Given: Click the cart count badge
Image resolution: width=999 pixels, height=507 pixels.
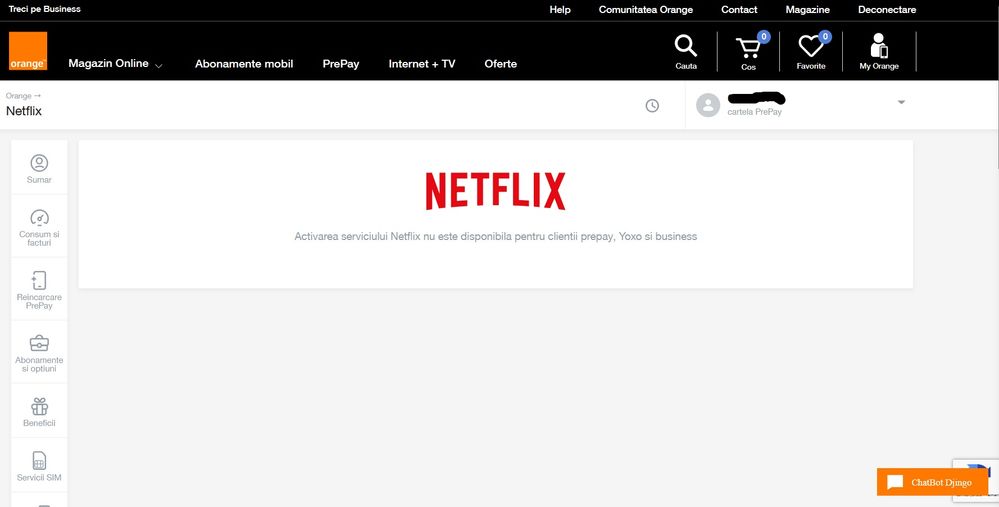Looking at the screenshot, I should click(763, 37).
